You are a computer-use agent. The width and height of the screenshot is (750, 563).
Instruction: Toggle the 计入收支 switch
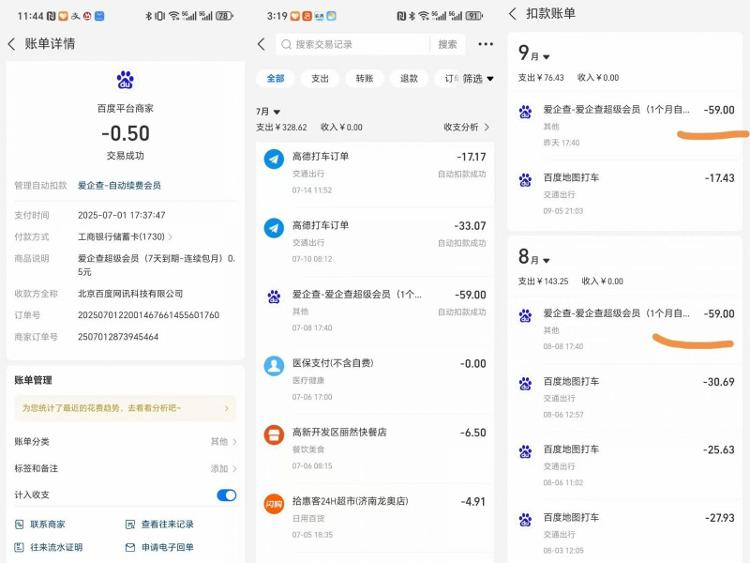point(226,495)
